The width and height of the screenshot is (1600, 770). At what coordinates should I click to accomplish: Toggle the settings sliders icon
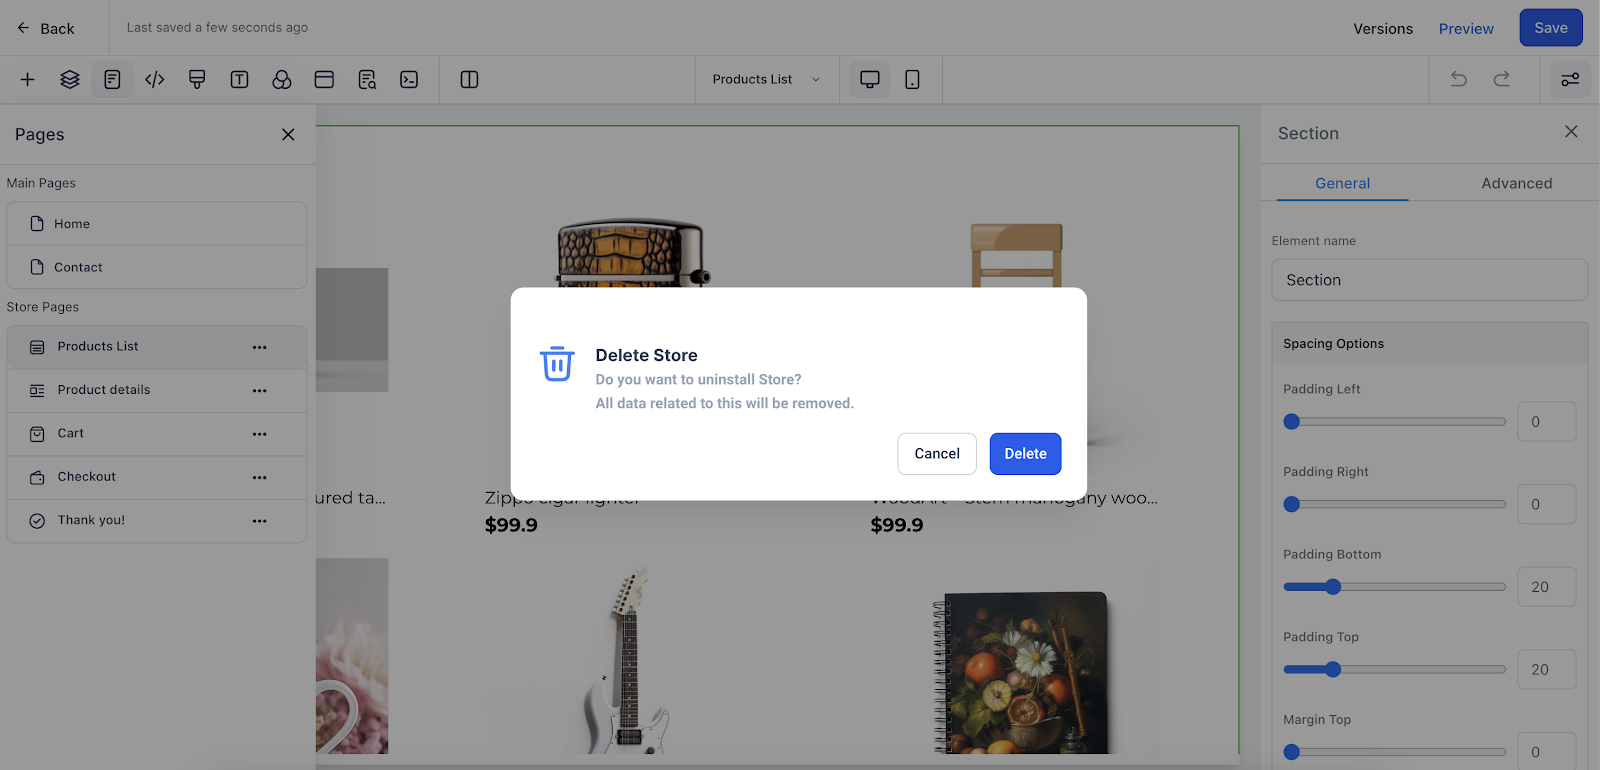click(x=1570, y=79)
